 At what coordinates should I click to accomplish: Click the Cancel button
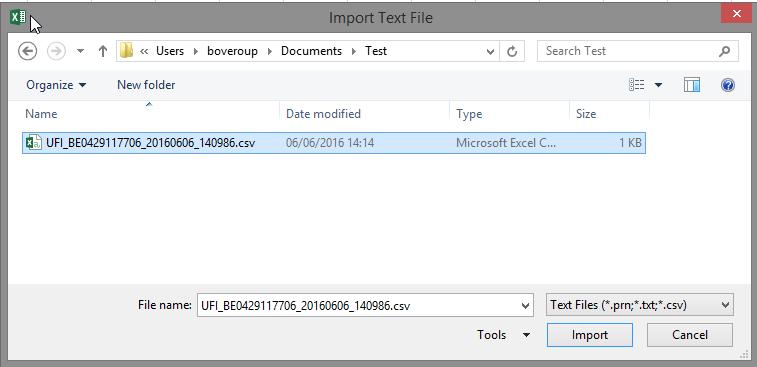[689, 335]
